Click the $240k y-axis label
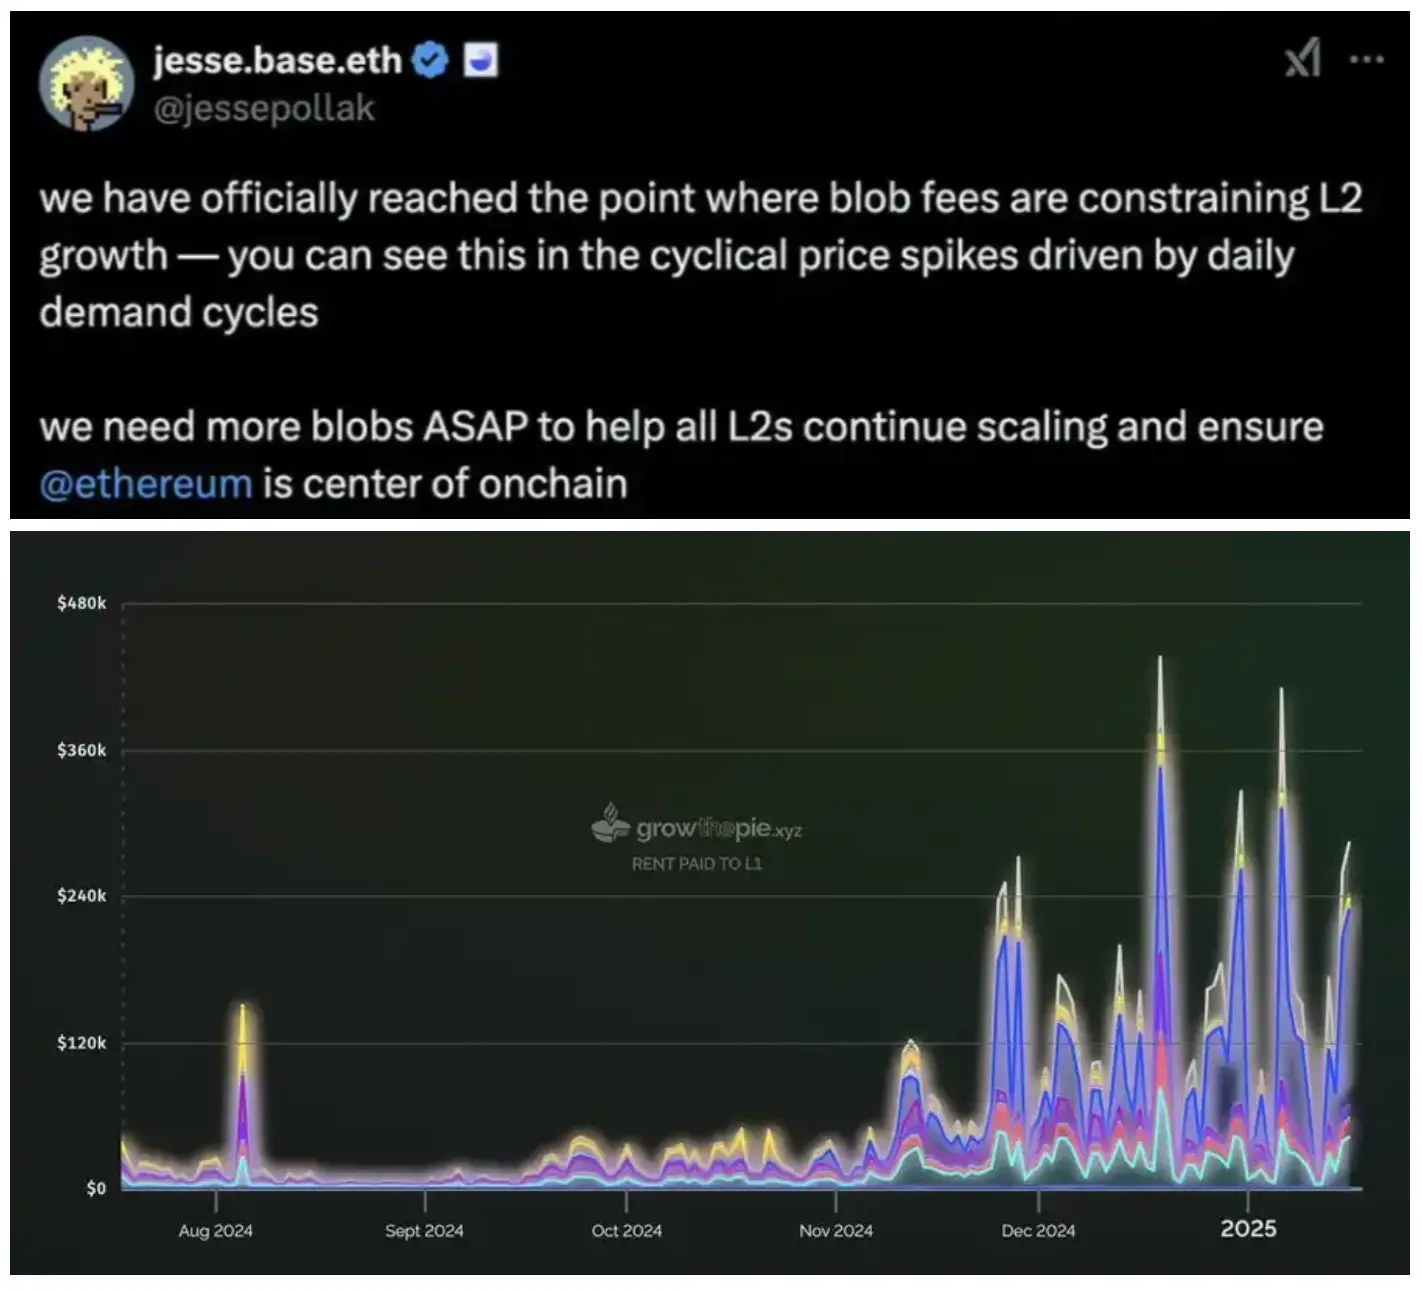 click(81, 896)
